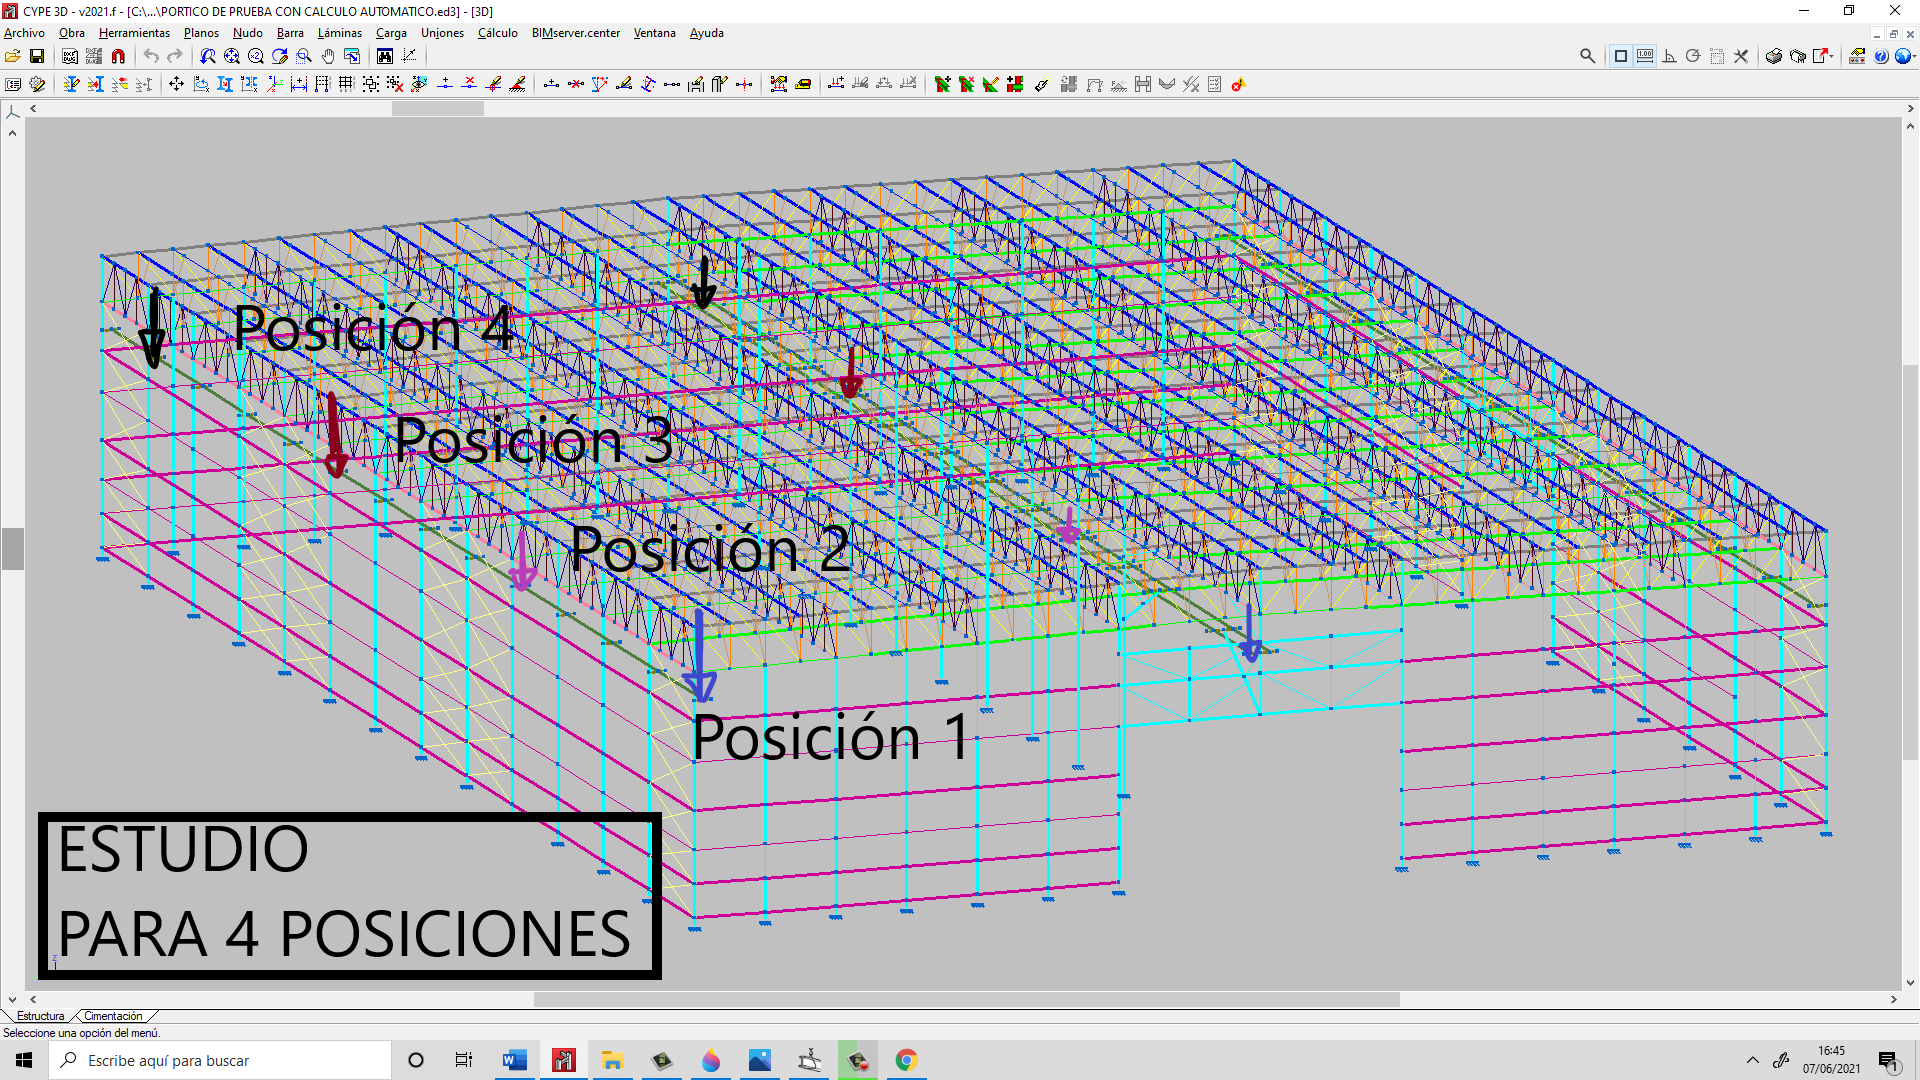Toggle the full window view button

click(x=1620, y=56)
